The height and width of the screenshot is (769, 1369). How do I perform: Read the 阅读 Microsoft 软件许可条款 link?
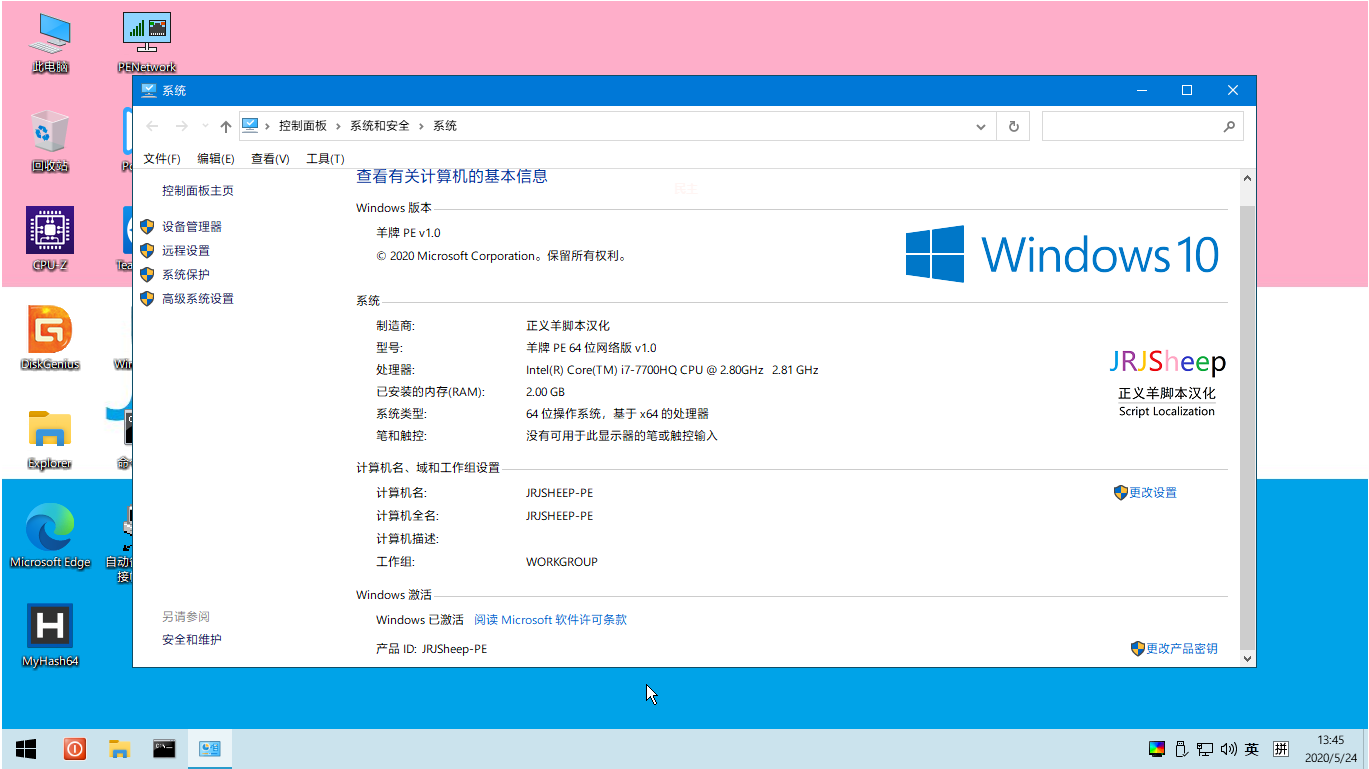pos(550,620)
